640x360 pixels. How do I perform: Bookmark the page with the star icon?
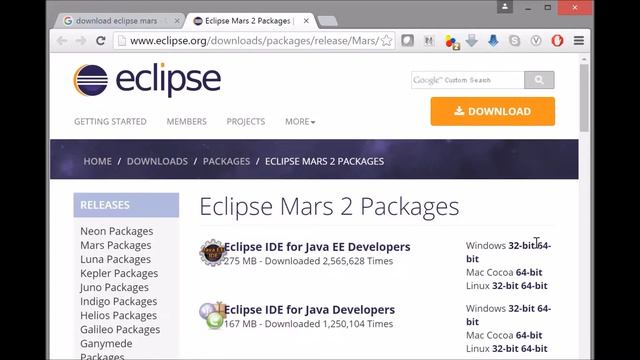click(386, 41)
